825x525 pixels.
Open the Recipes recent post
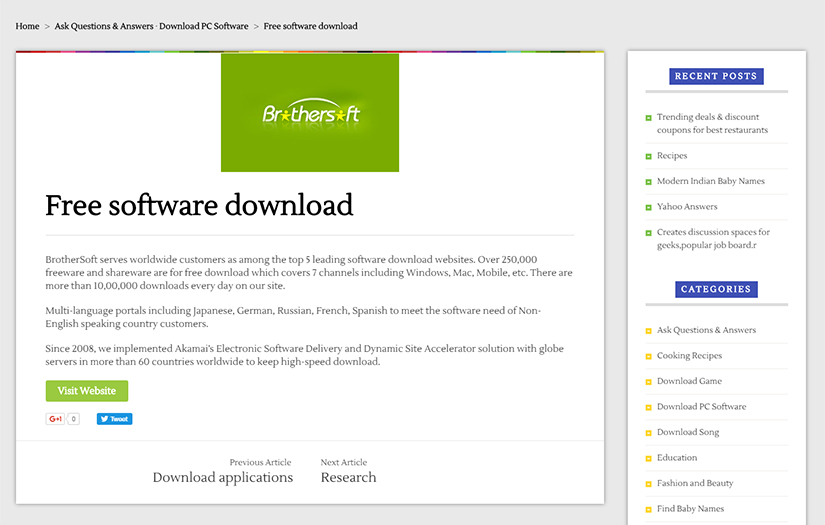tap(672, 156)
